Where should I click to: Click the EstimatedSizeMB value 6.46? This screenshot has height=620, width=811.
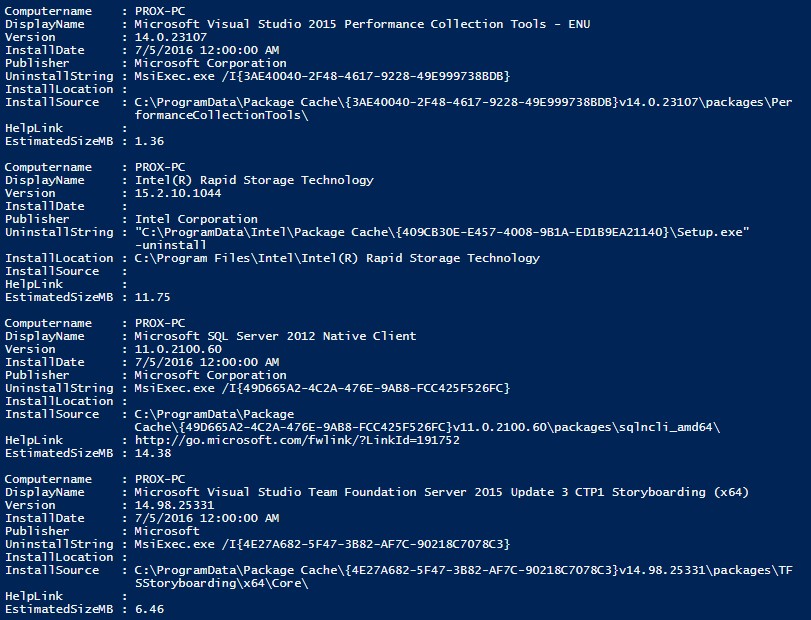click(149, 610)
